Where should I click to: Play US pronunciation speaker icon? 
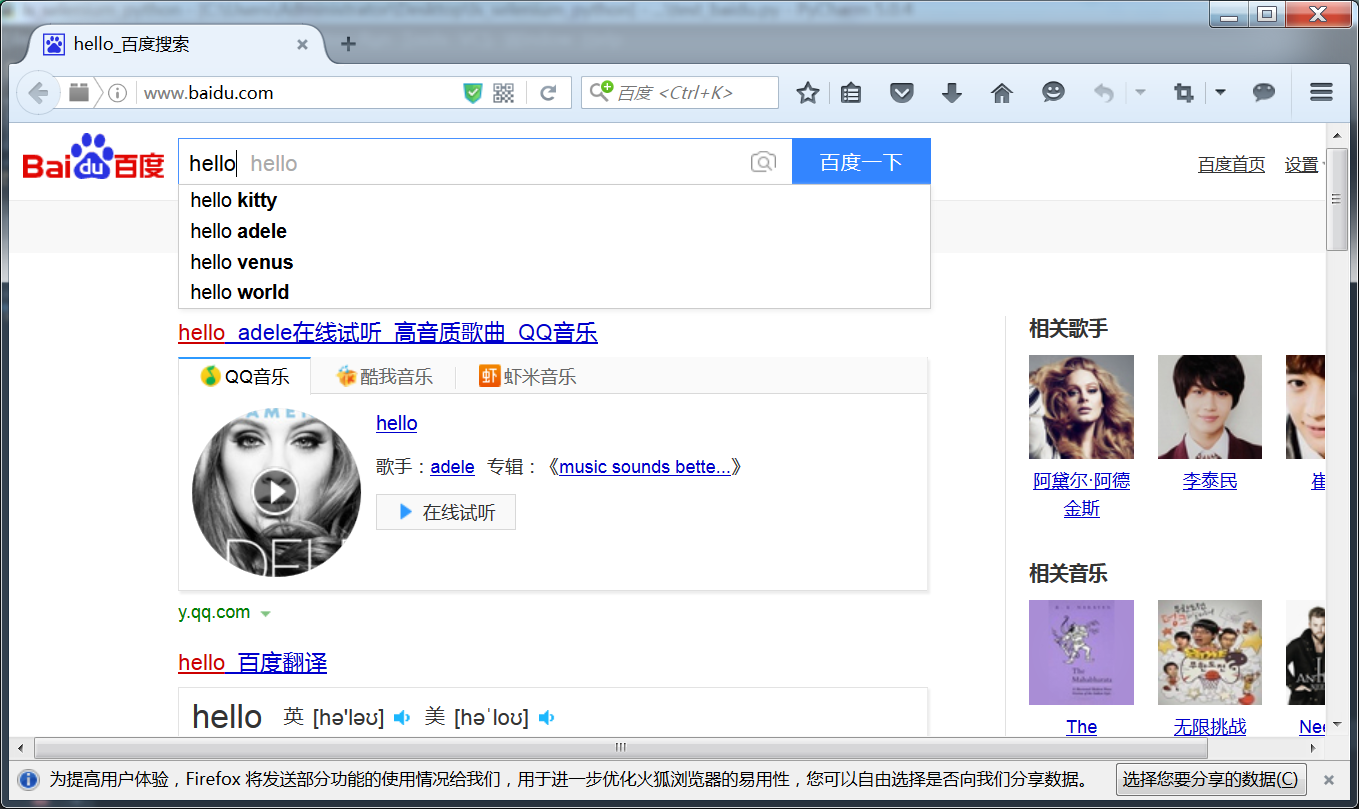546,717
